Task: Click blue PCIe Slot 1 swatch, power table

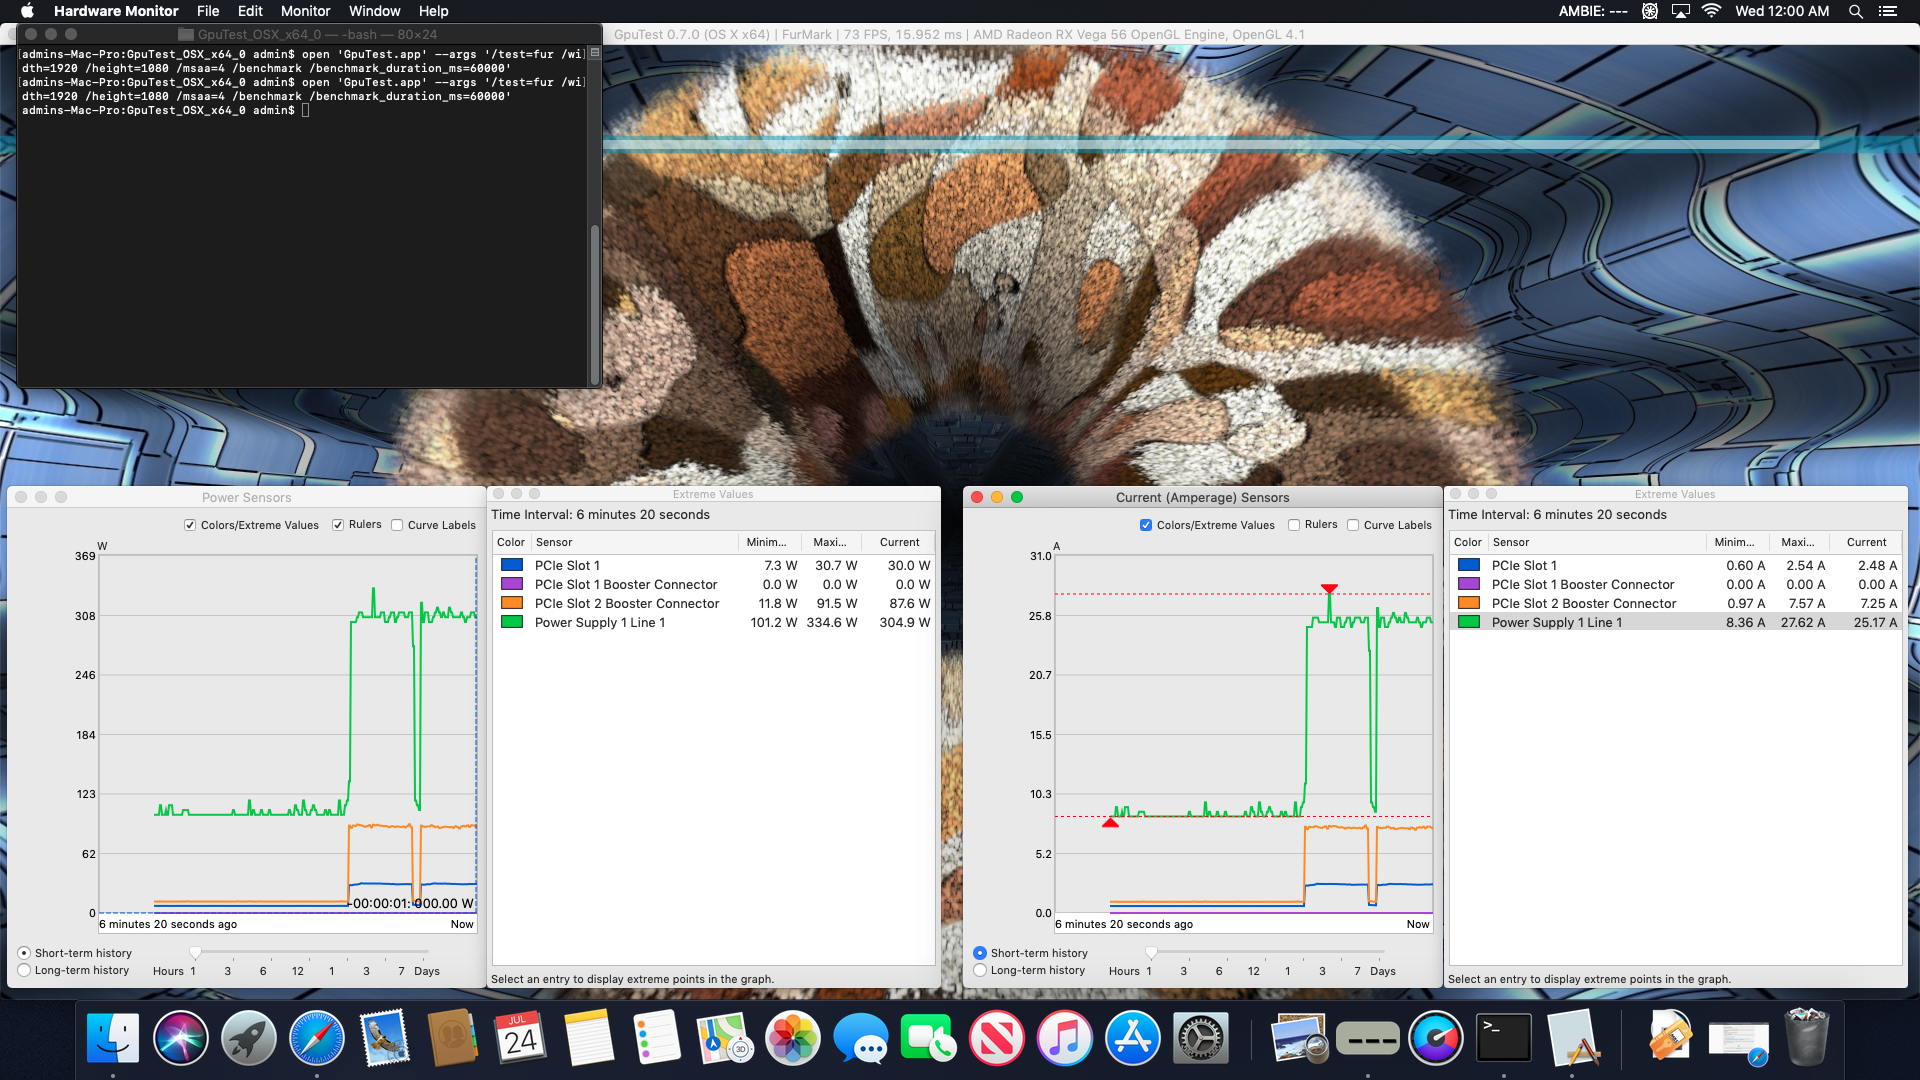Action: coord(512,565)
